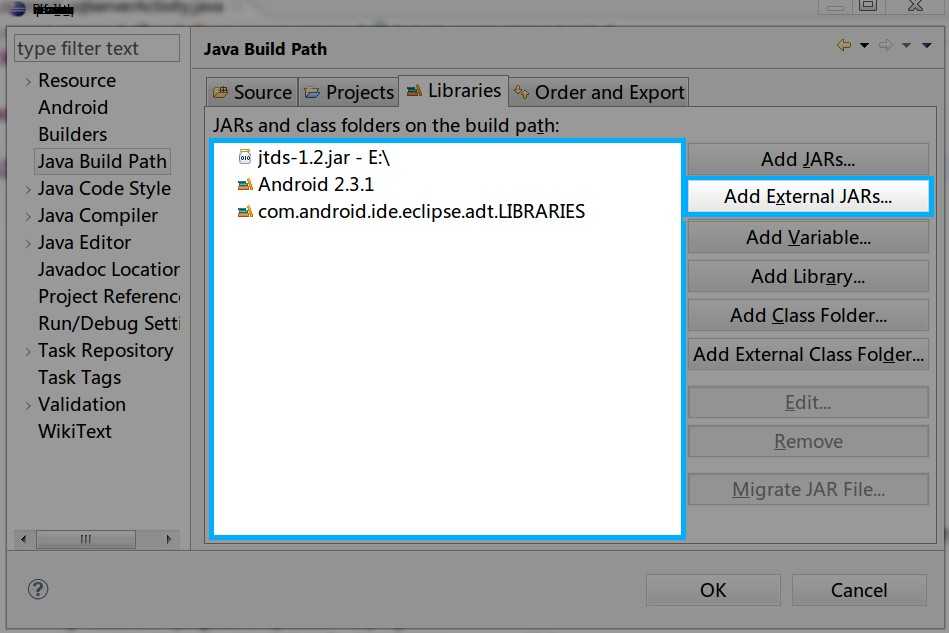Image resolution: width=949 pixels, height=633 pixels.
Task: Click the Cancel button
Action: pos(859,590)
